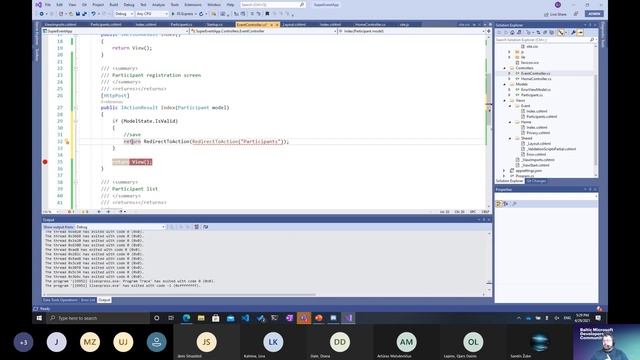Select HomeController.cs in Solution Explorer
640x360 pixels.
[536, 79]
